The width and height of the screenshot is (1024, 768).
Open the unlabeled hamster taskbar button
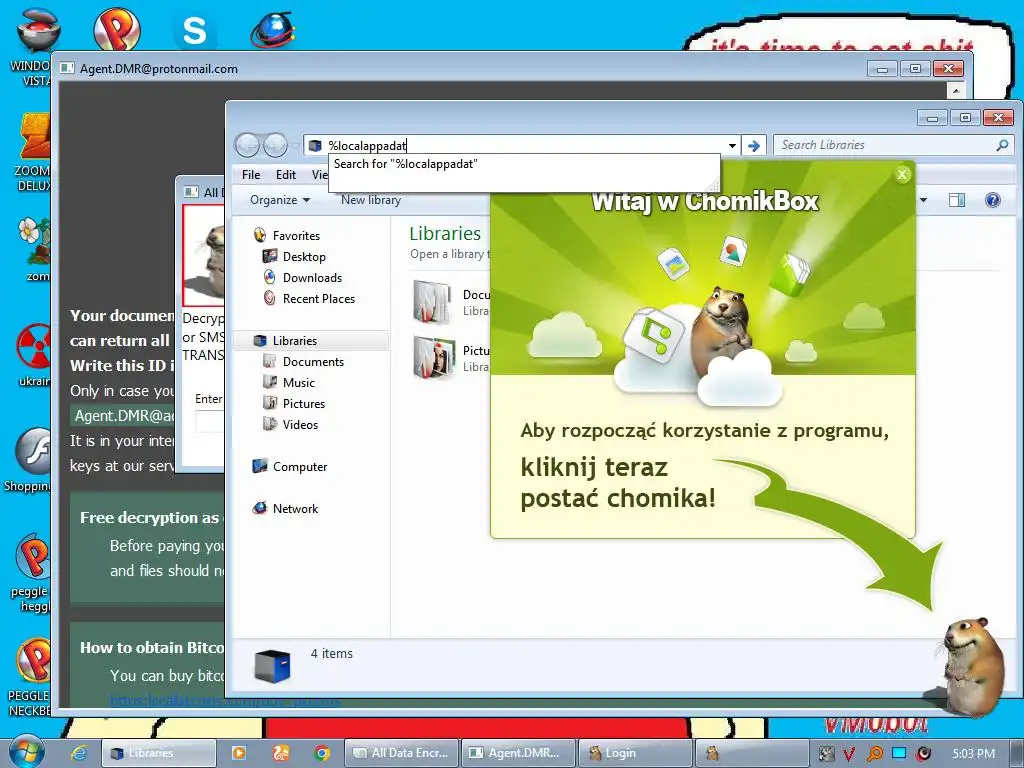[752, 753]
